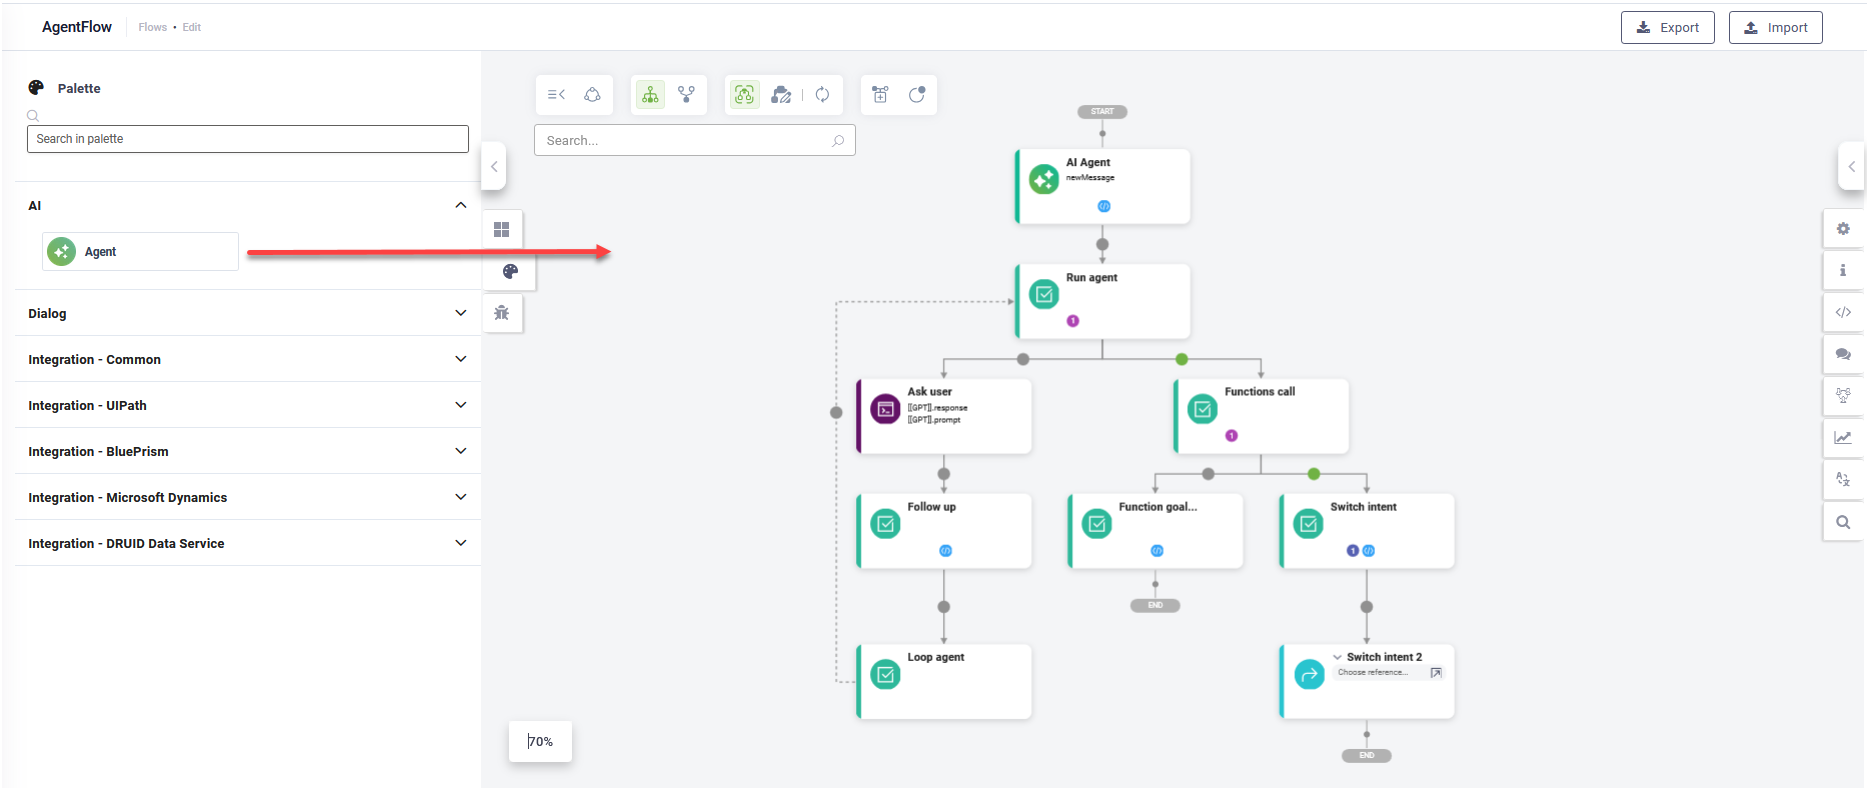Screen dimensions: 1867x788
Task: Click the Flows breadcrumb
Action: 152,27
